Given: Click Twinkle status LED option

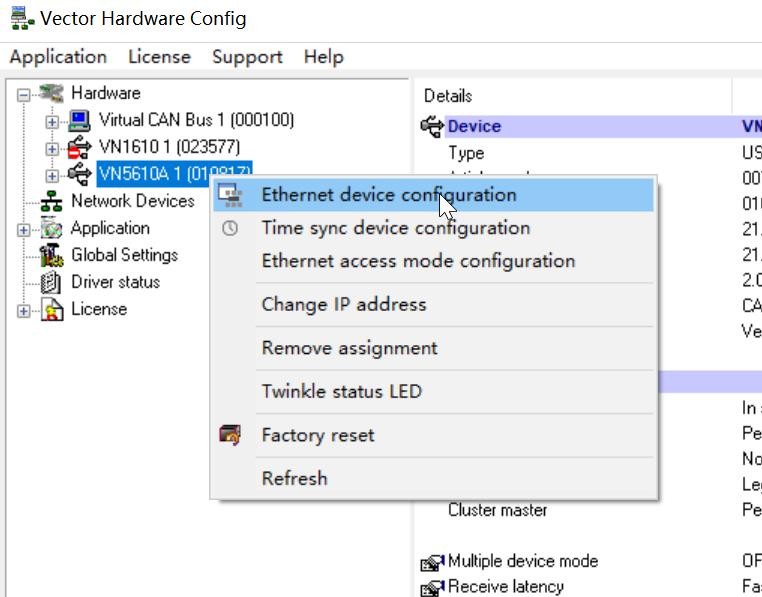Looking at the screenshot, I should pyautogui.click(x=341, y=391).
